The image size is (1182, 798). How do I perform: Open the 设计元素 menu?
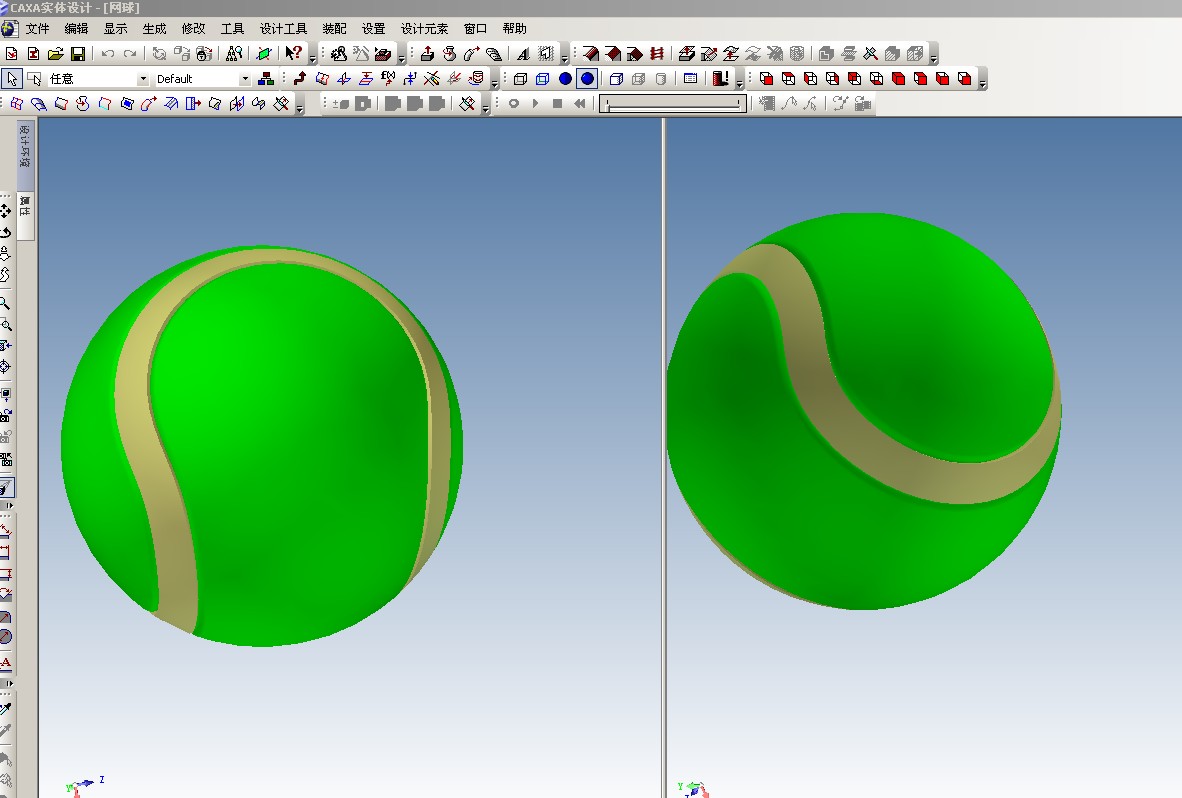[x=424, y=29]
